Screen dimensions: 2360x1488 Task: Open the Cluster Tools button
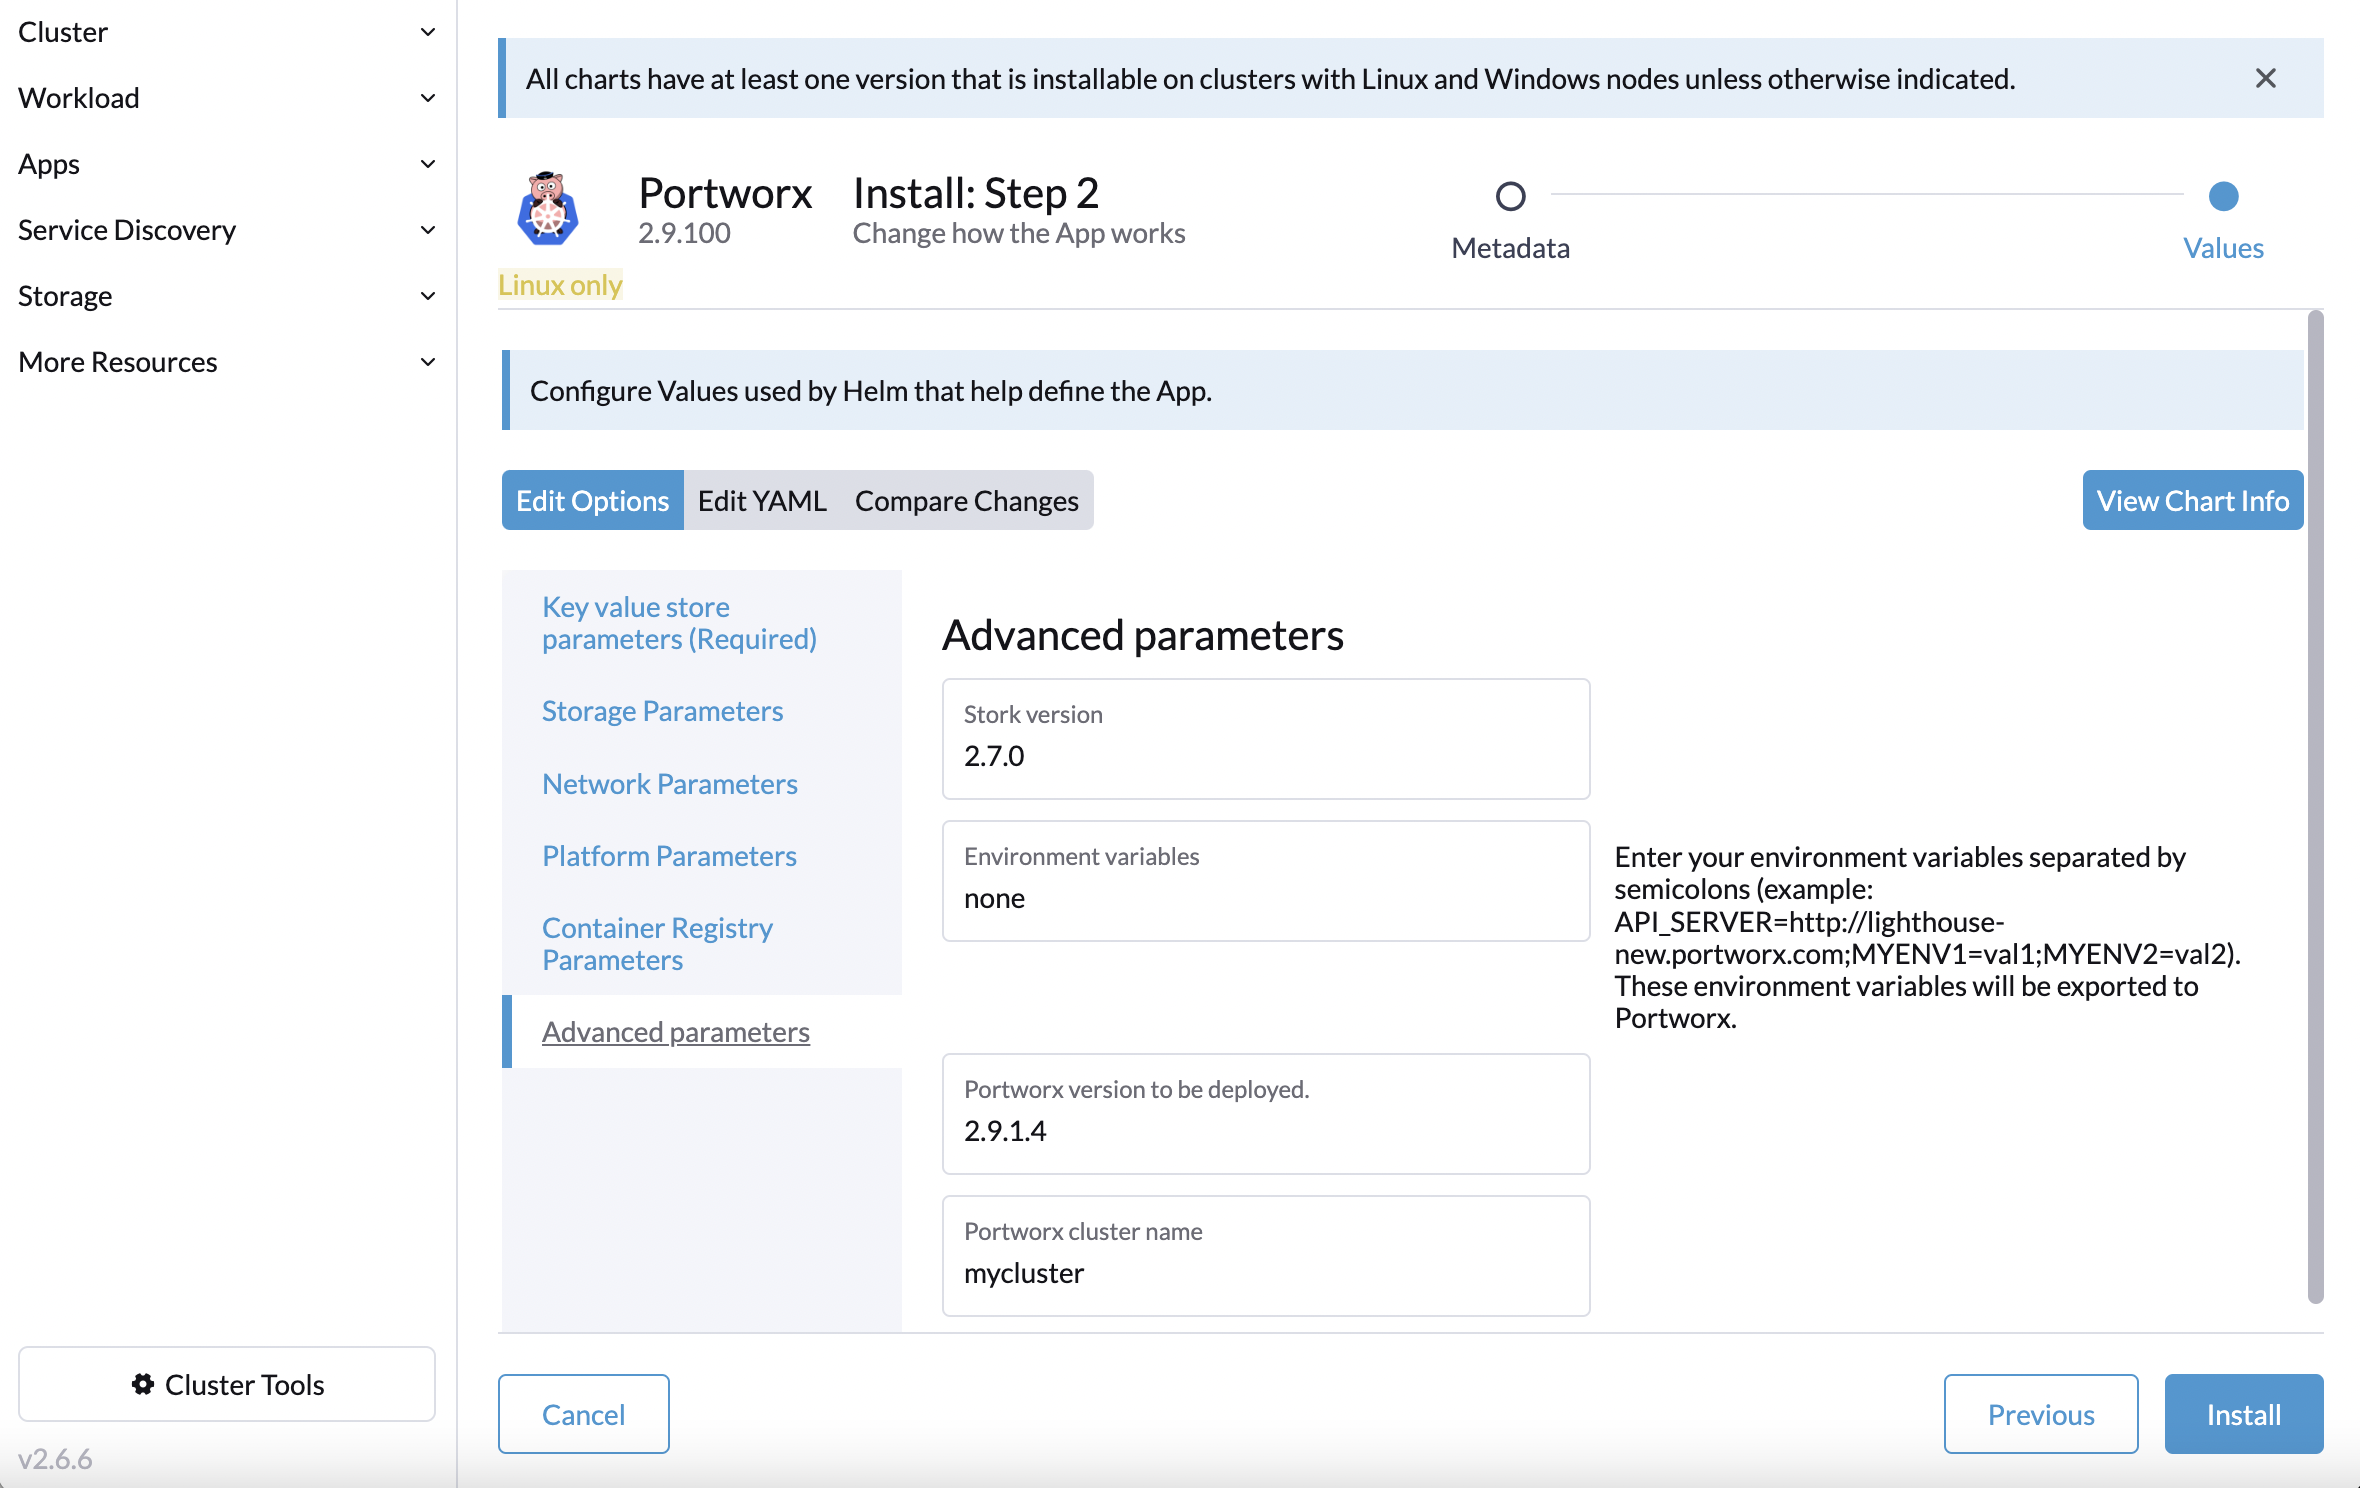(227, 1384)
